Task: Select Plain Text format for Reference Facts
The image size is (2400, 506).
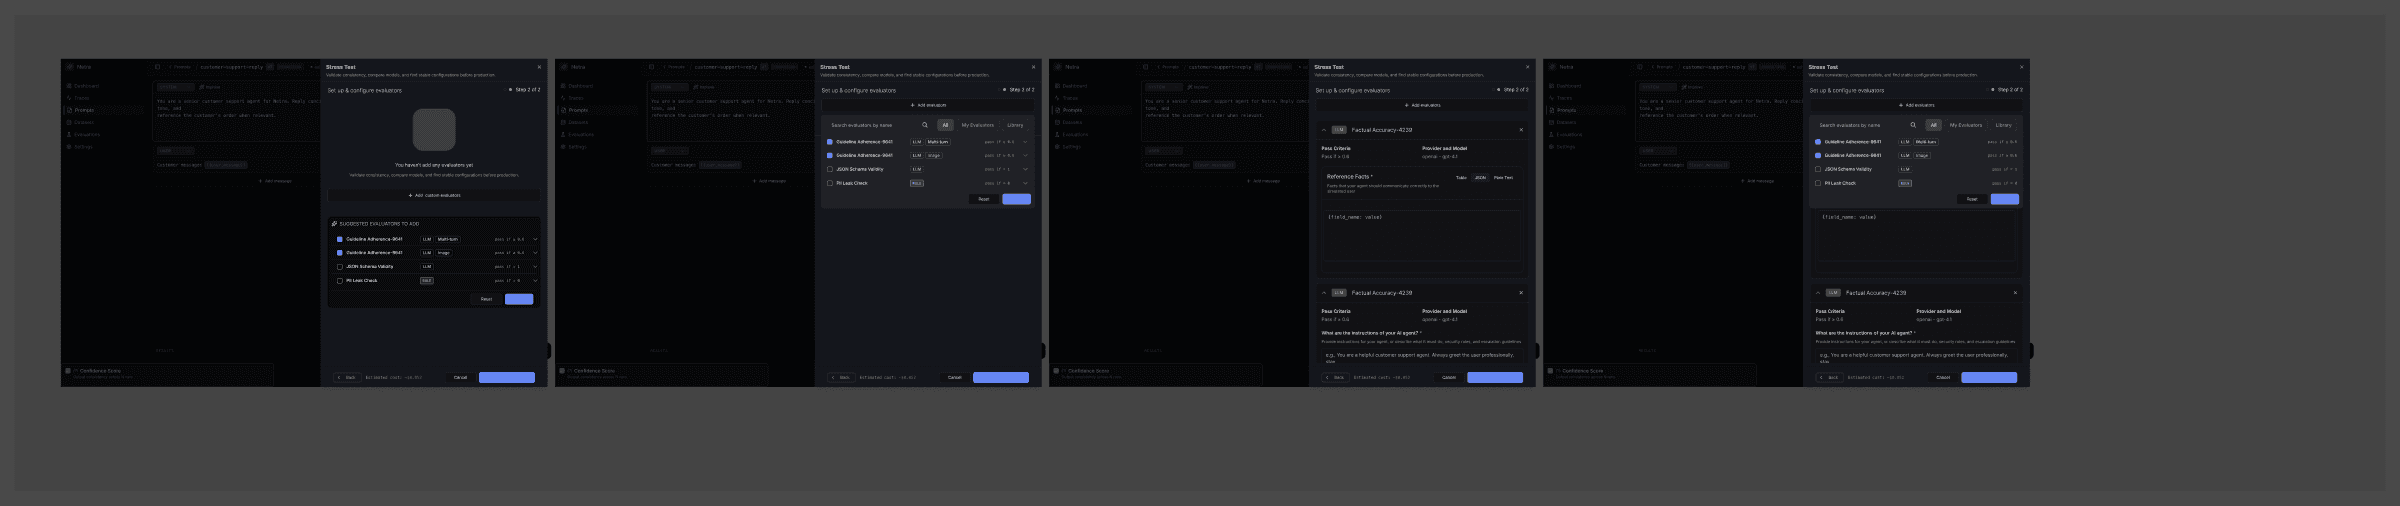Action: click(1503, 178)
